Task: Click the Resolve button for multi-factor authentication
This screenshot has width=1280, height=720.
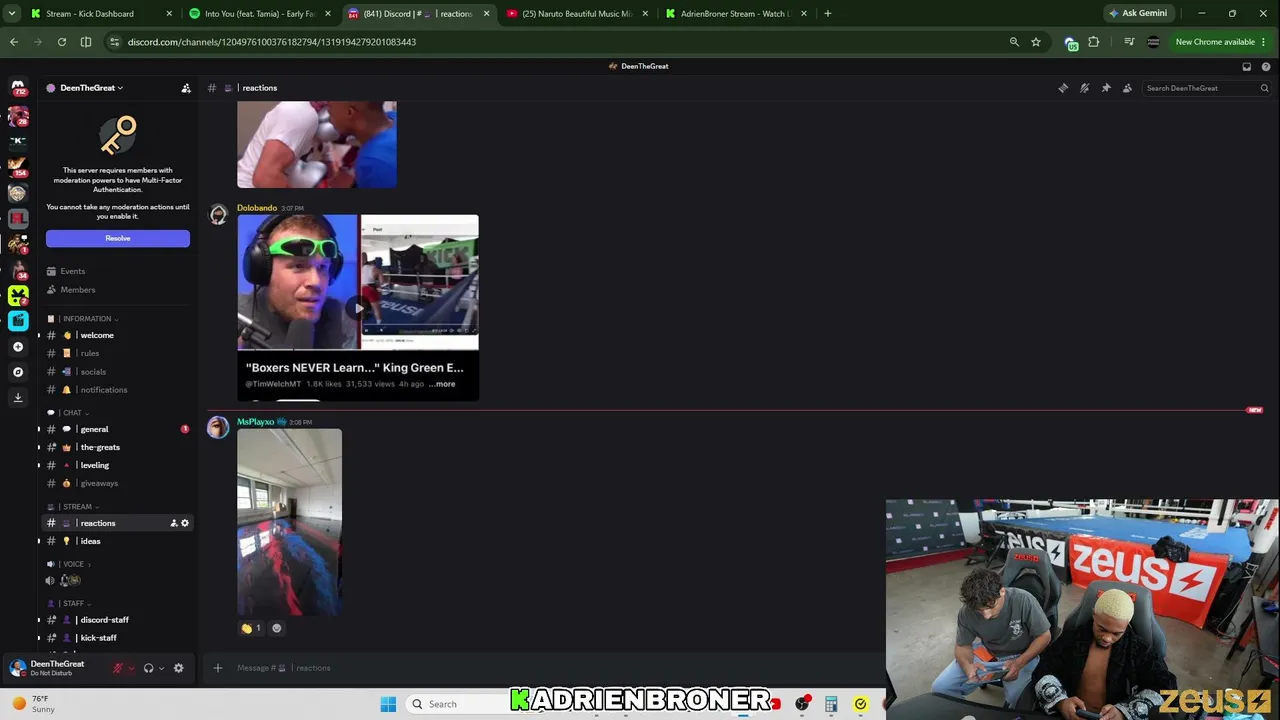Action: (118, 238)
